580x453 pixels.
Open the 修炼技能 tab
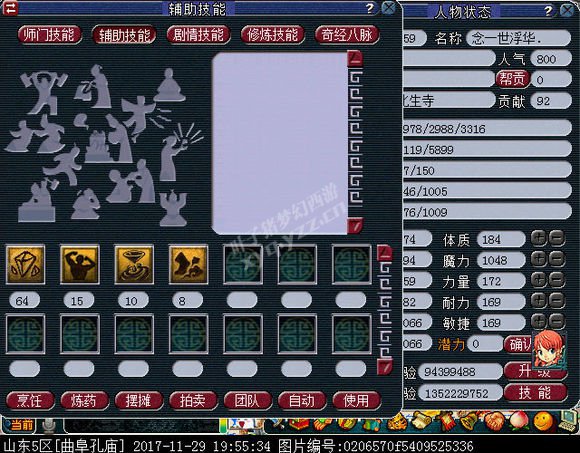coord(273,35)
